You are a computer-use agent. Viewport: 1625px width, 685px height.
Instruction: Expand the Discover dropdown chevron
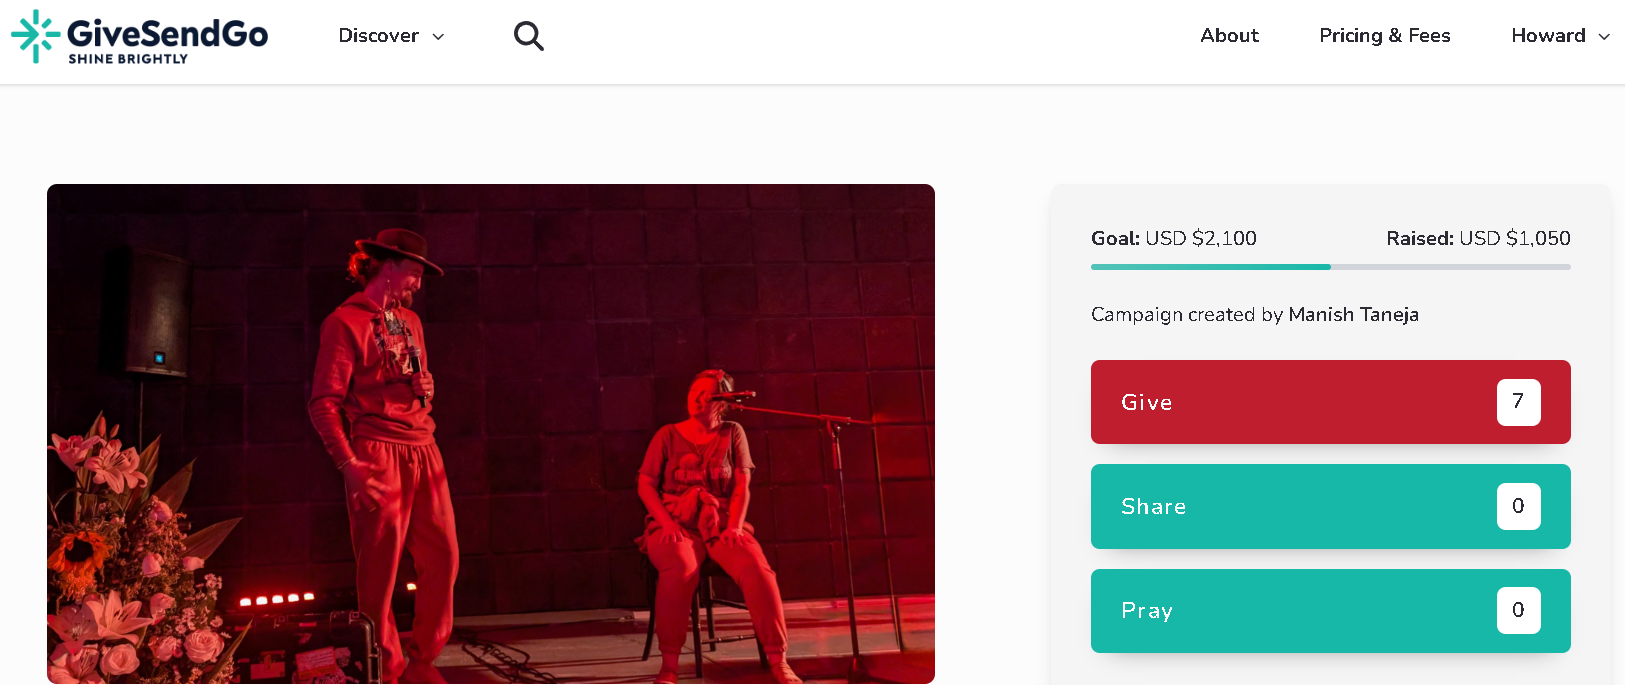[x=438, y=37]
